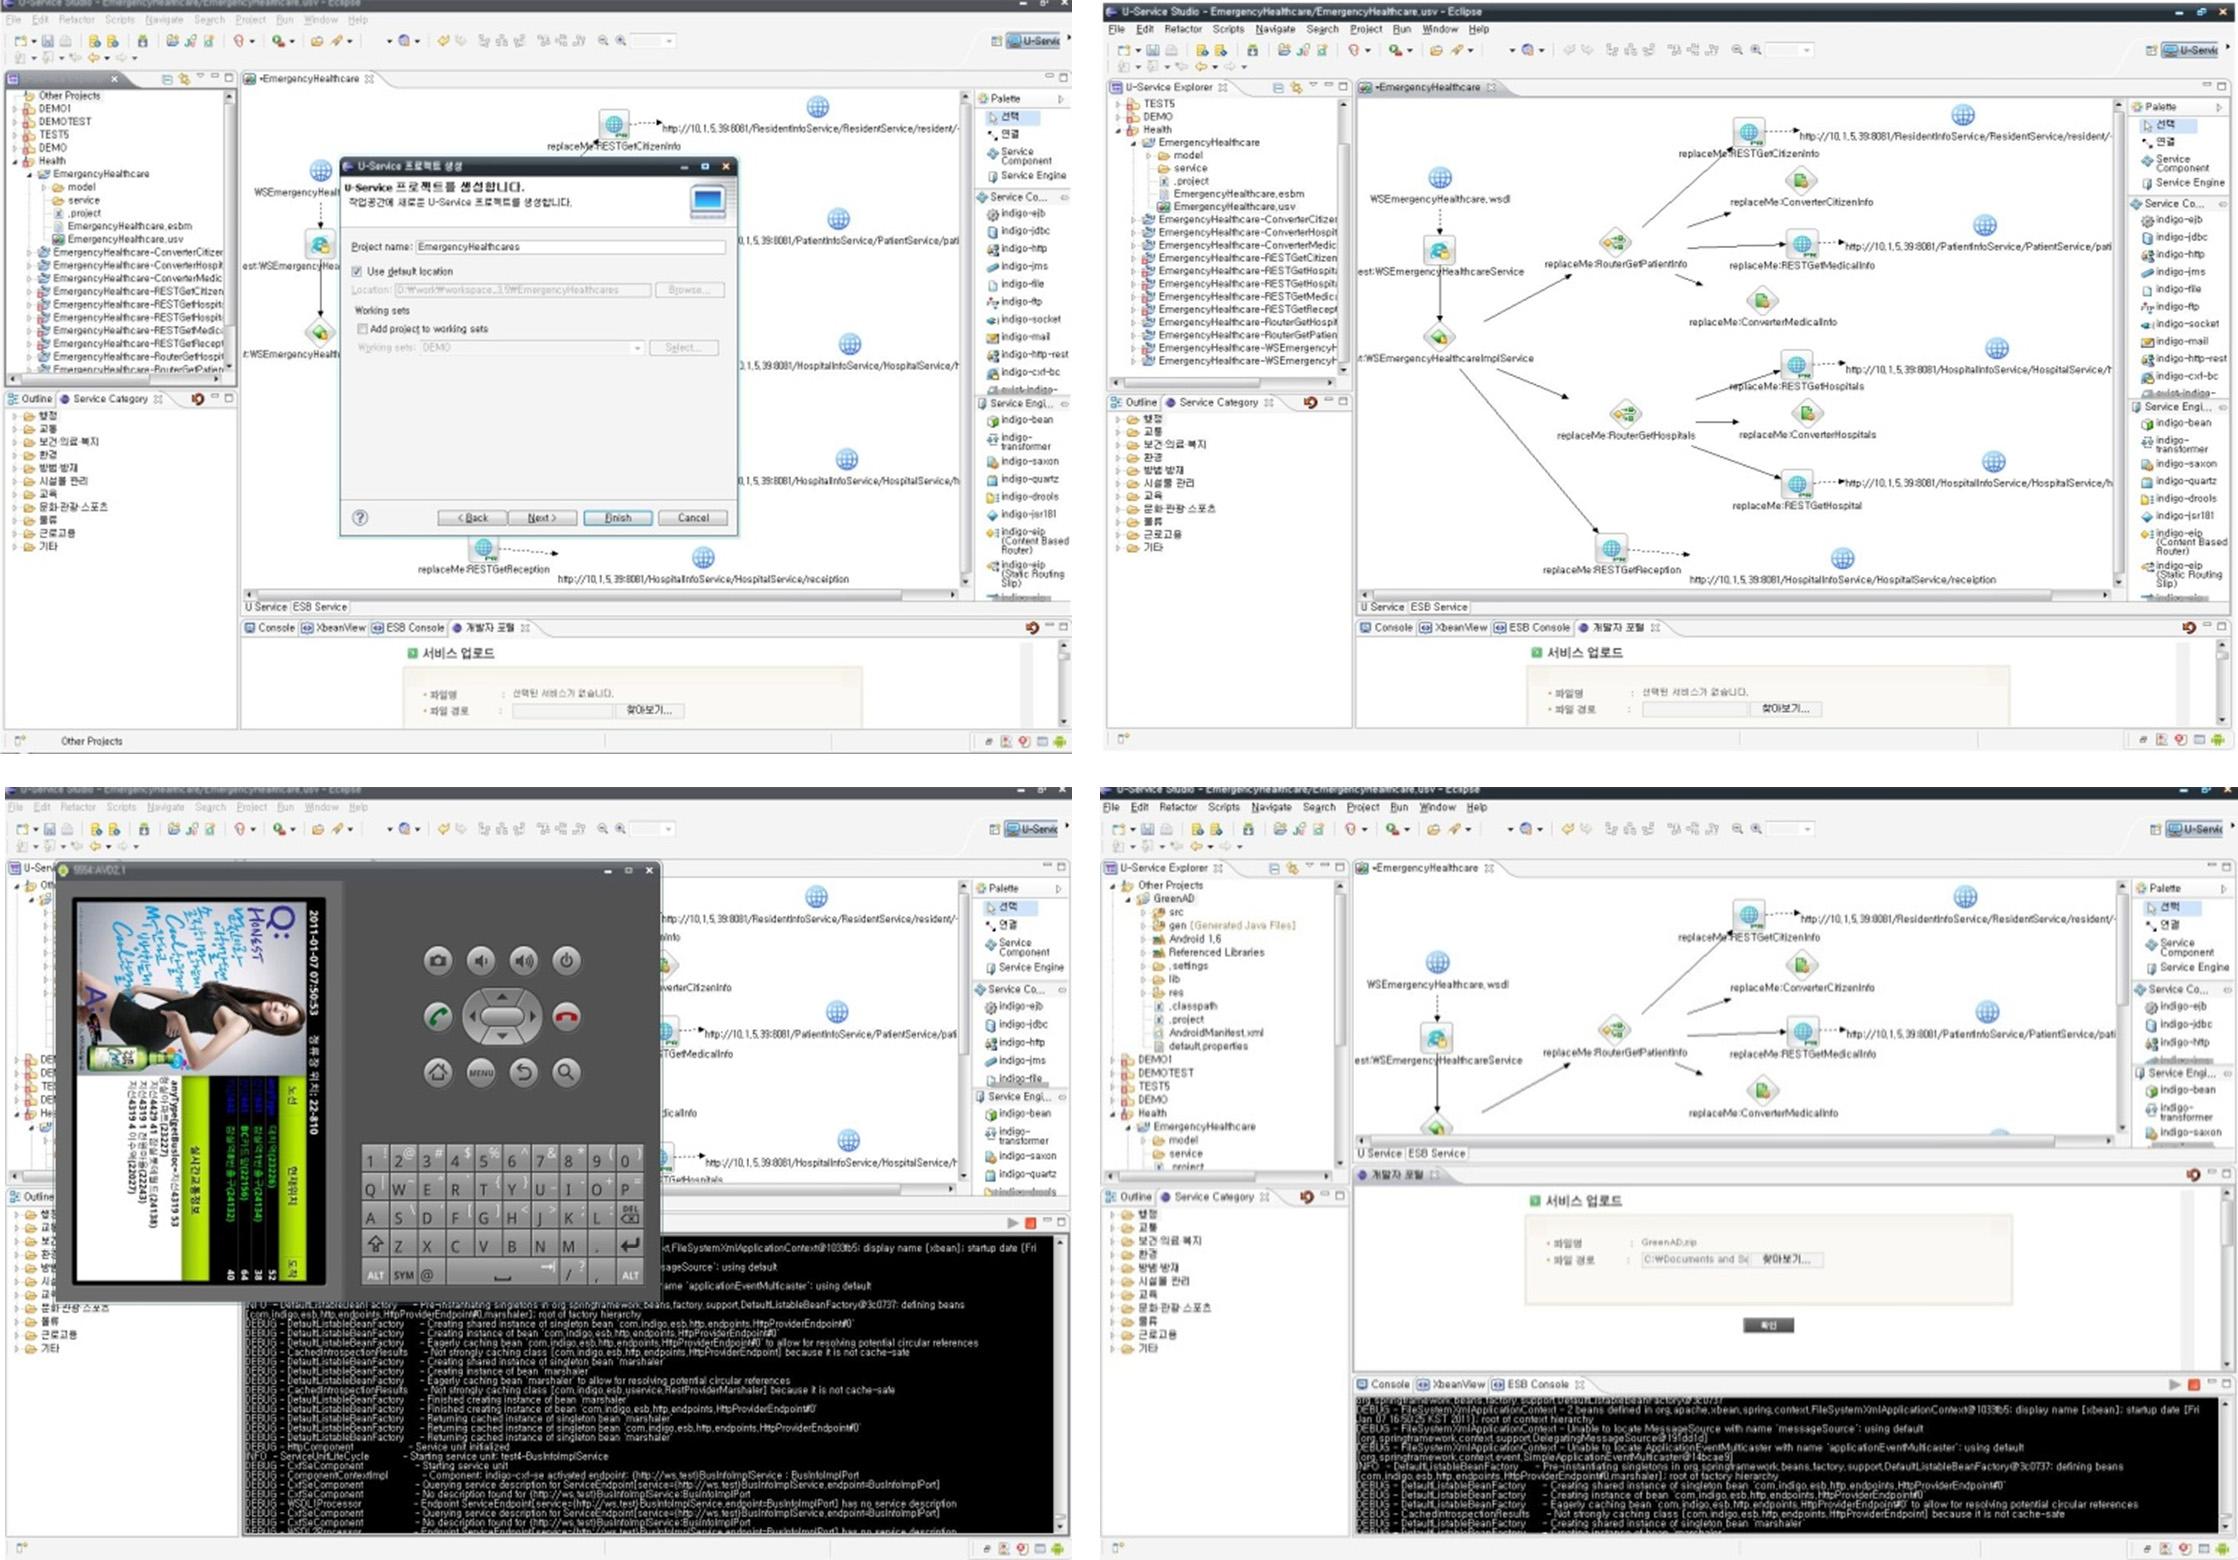
Task: Click the DEL key on emulator keyboard
Action: tap(630, 1216)
